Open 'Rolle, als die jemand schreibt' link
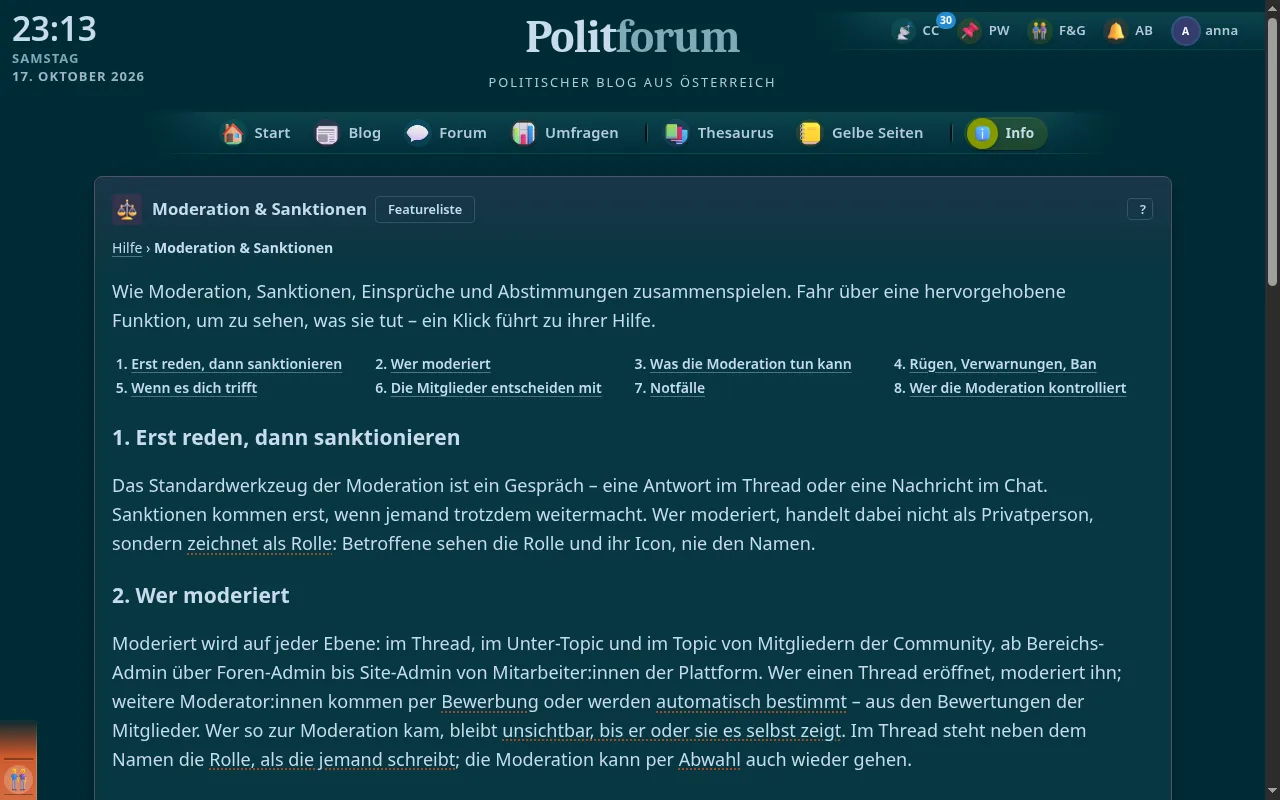The width and height of the screenshot is (1280, 800). (333, 759)
